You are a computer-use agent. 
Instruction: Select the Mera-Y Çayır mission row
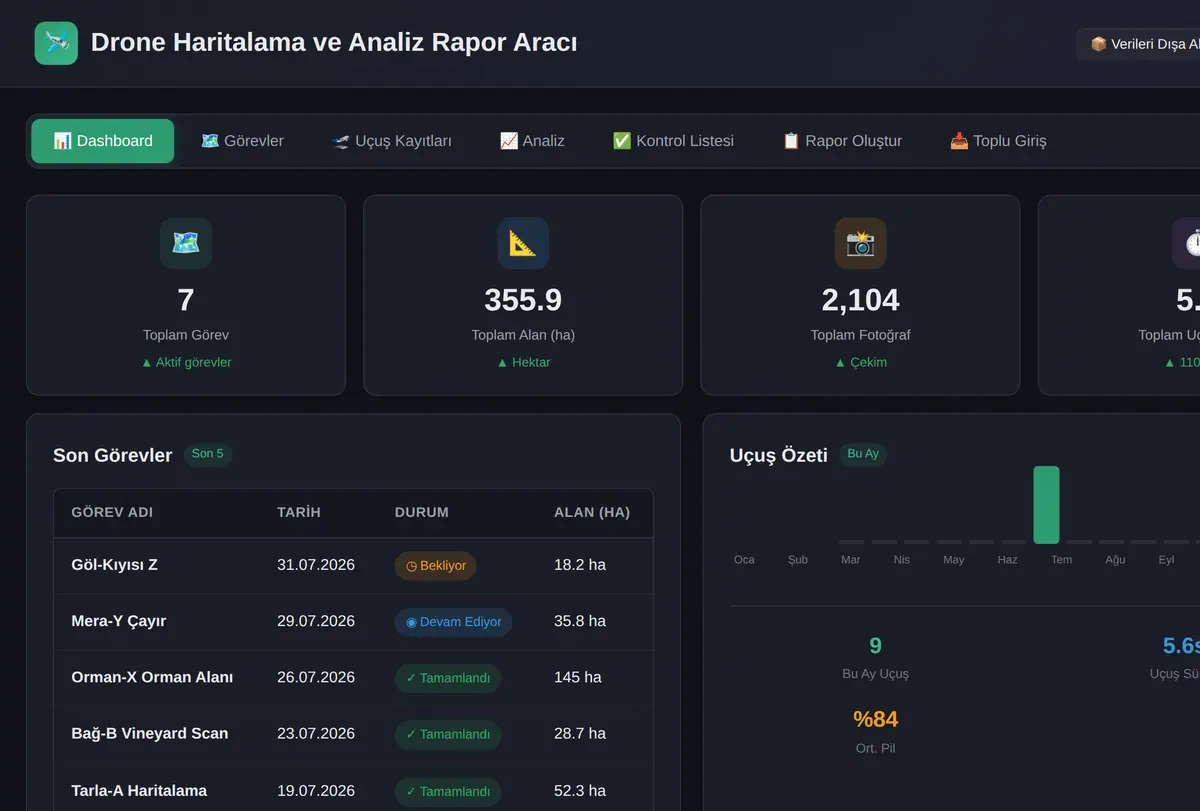pos(353,622)
